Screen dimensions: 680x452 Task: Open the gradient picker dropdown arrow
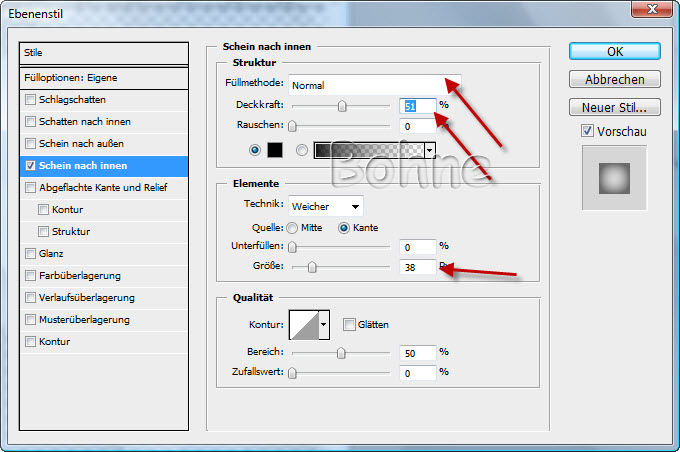point(430,150)
